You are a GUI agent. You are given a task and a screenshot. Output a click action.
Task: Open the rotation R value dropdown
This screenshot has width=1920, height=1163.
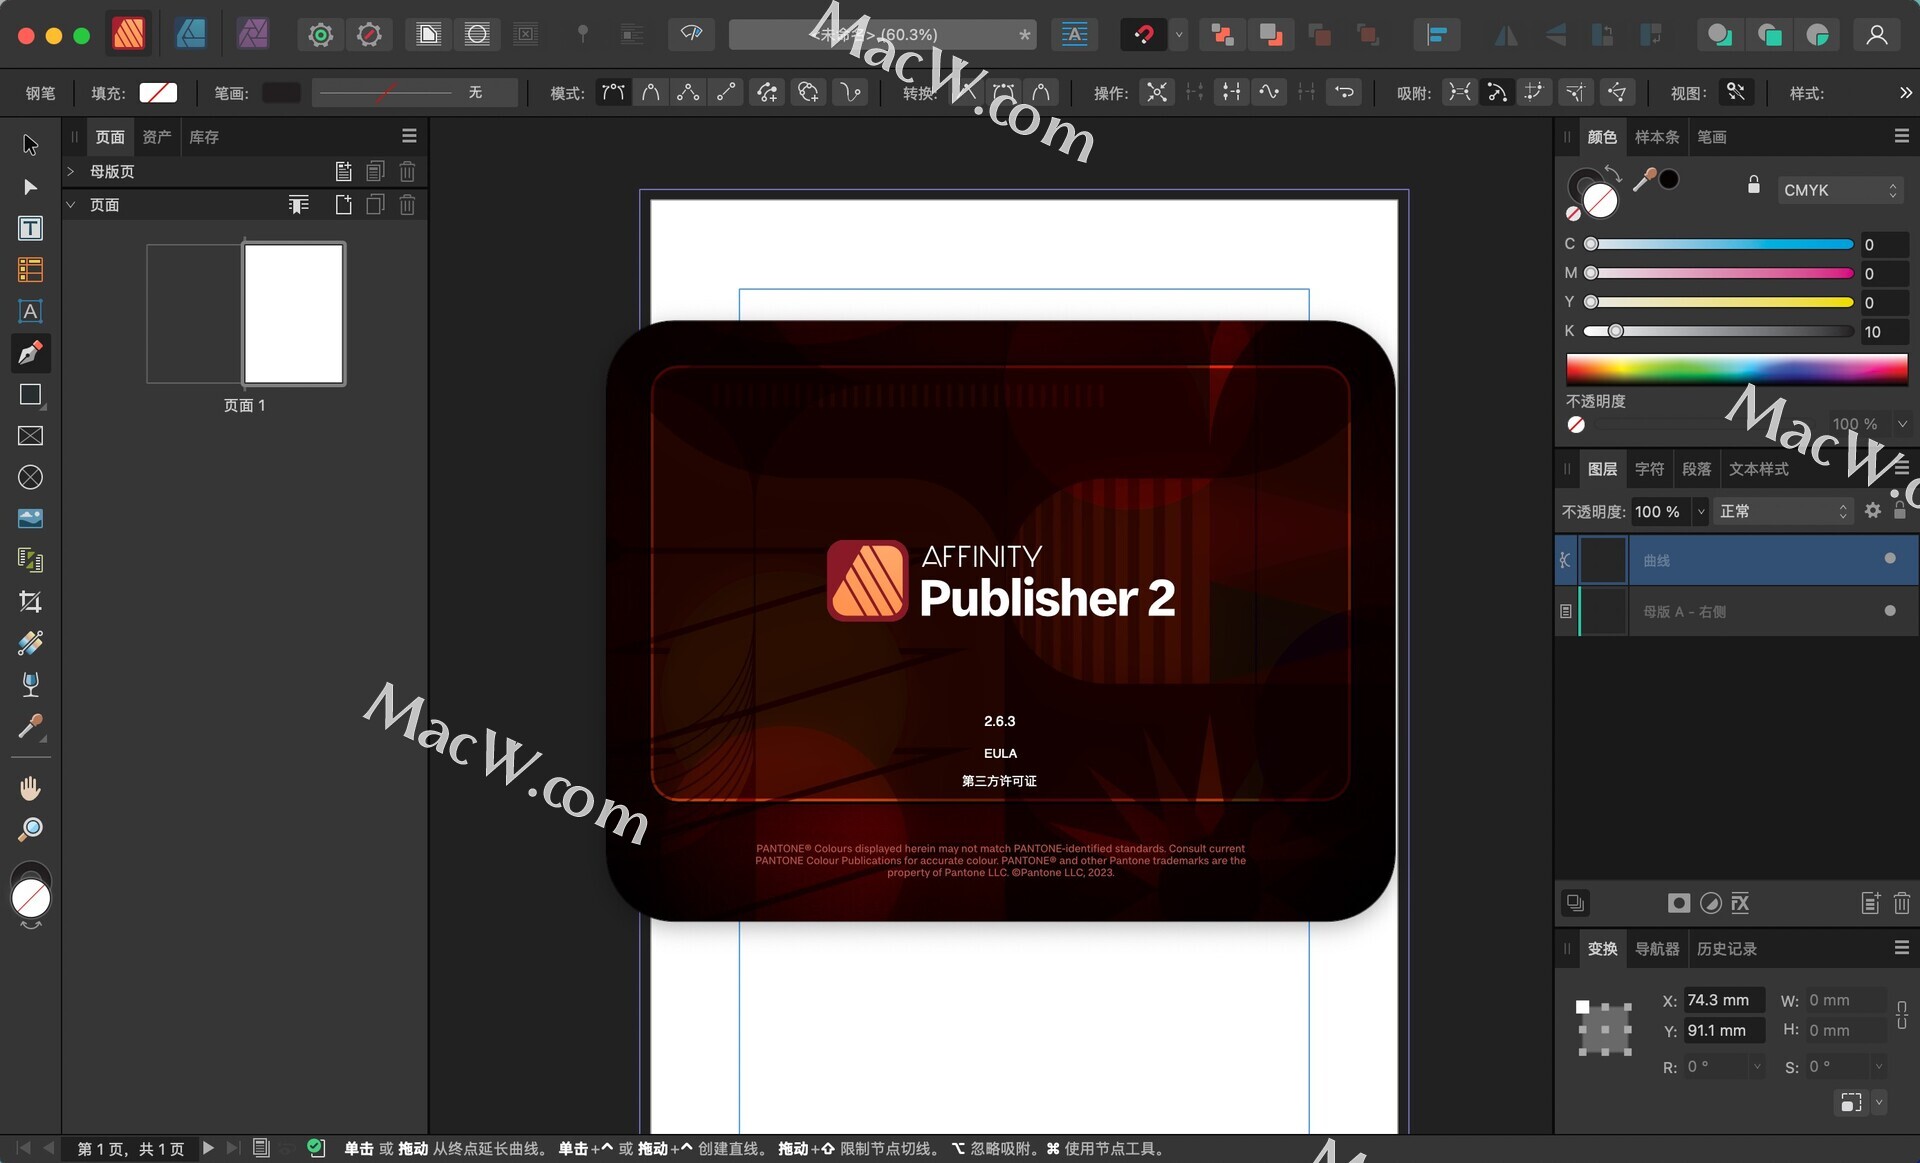click(1757, 1067)
